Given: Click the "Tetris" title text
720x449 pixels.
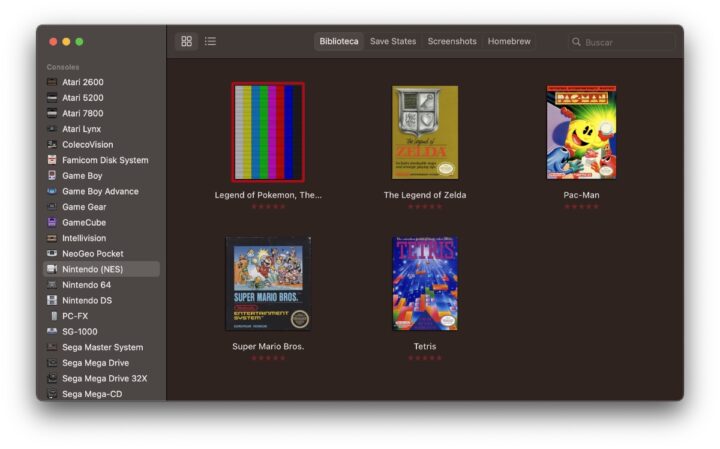Looking at the screenshot, I should tap(425, 347).
